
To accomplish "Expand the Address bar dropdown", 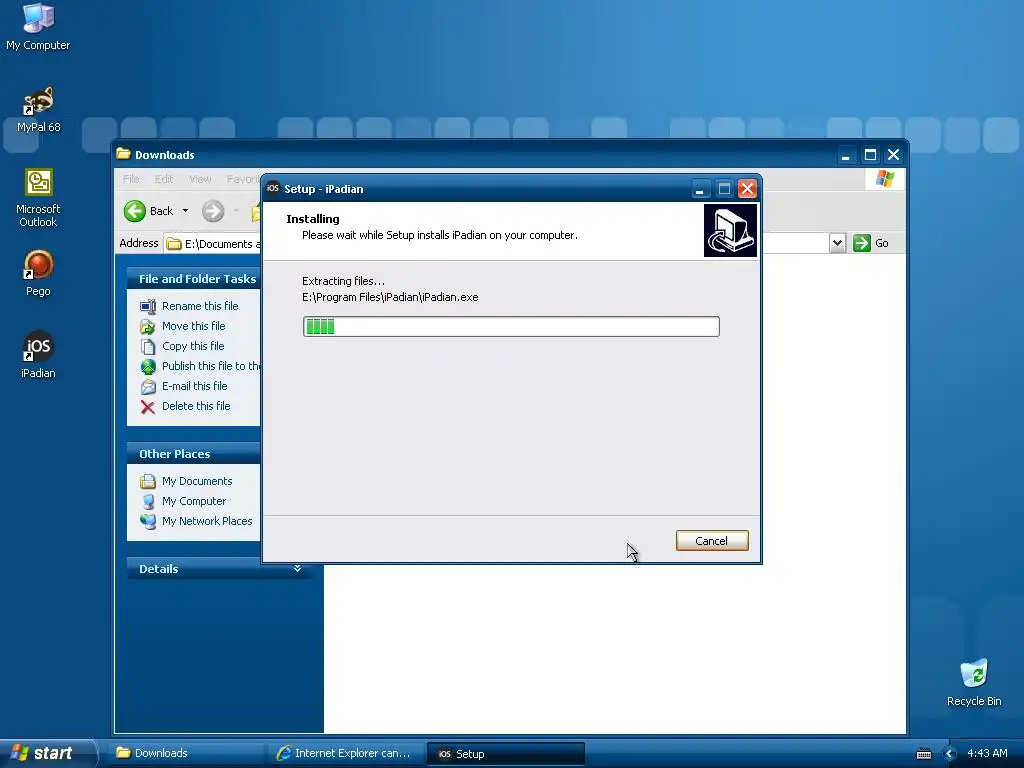I will tap(837, 243).
